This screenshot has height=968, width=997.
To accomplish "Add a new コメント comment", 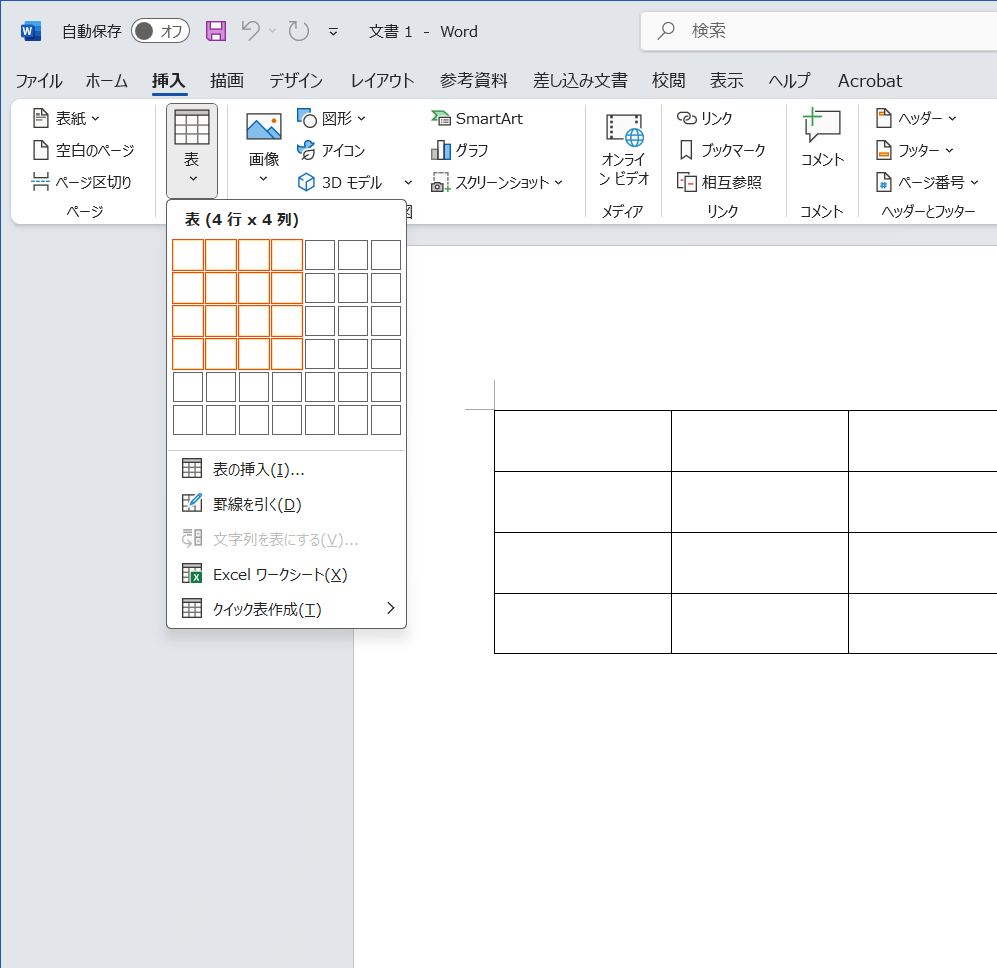I will tap(822, 140).
